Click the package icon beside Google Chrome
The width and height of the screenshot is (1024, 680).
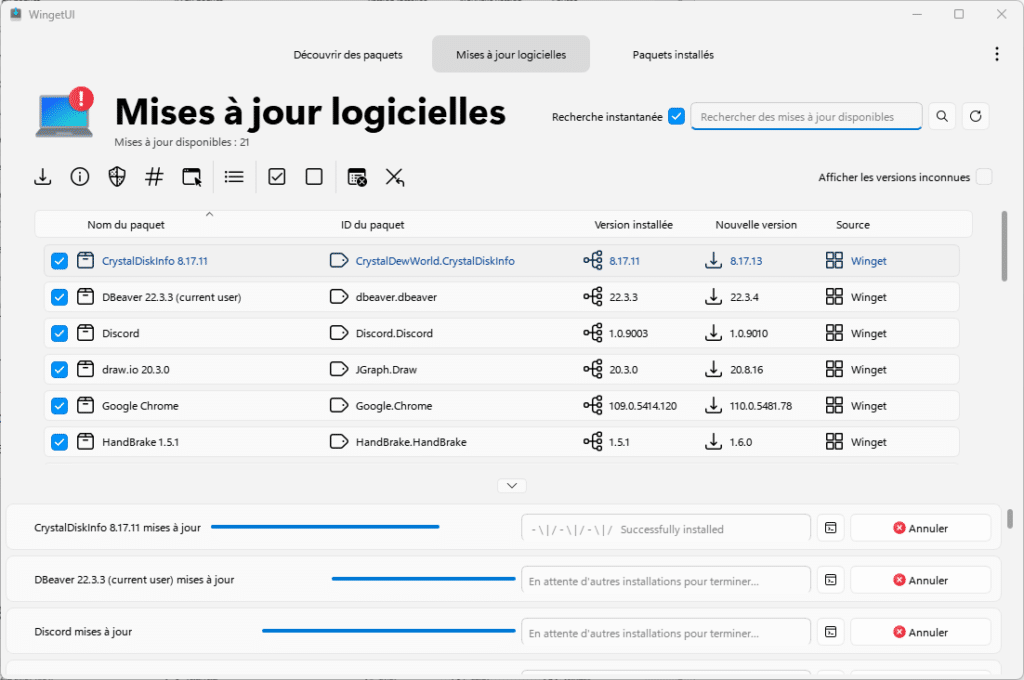pyautogui.click(x=86, y=406)
